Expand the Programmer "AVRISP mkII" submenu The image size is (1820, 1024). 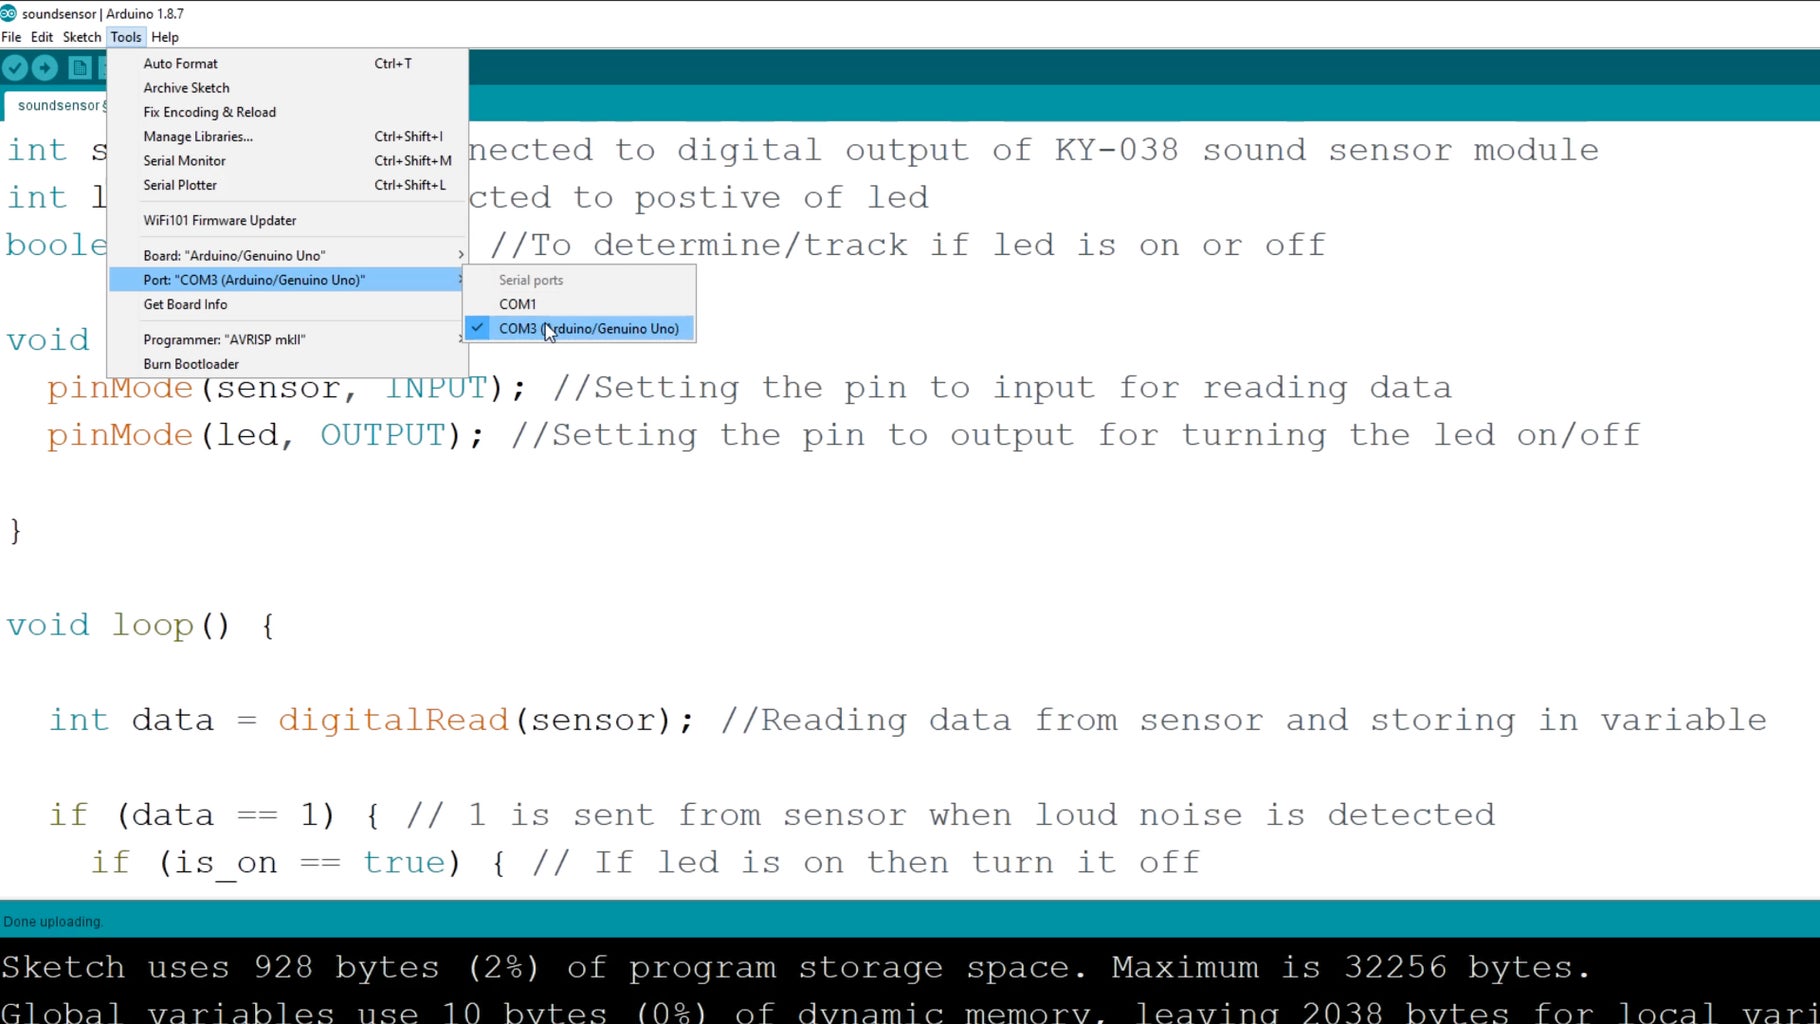(x=288, y=339)
